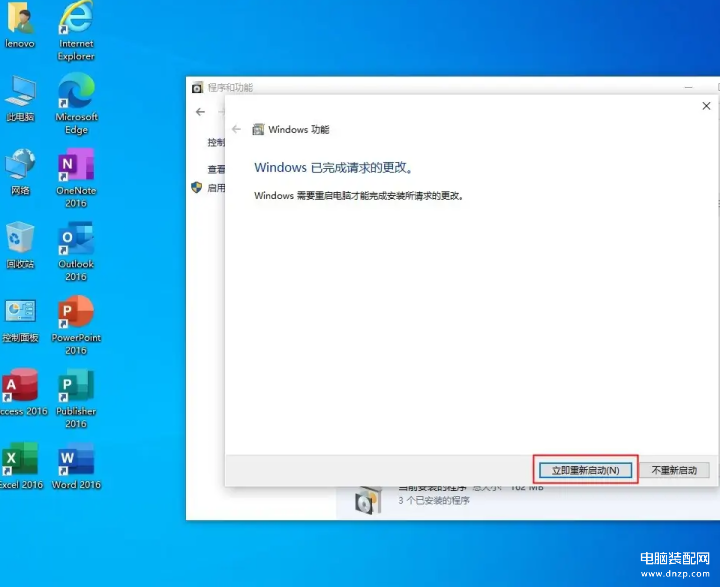Close the Windows 功能 dialog
The image size is (720, 587).
click(706, 106)
